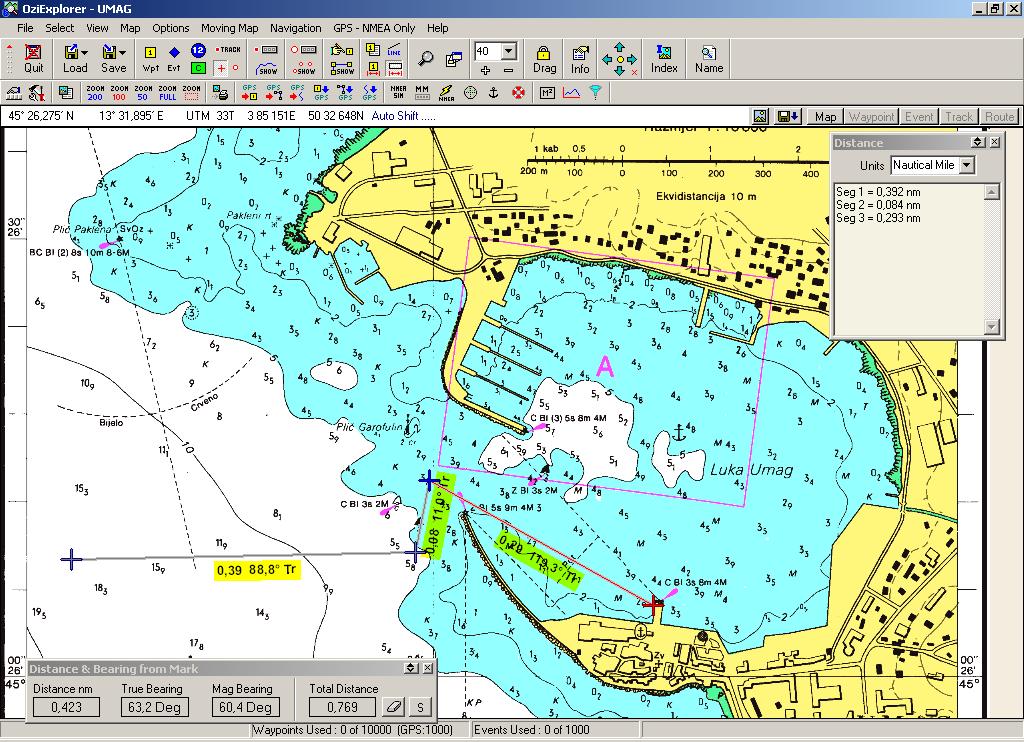The image size is (1024, 742).
Task: Click the lifebuoy man overboard icon
Action: tap(518, 93)
